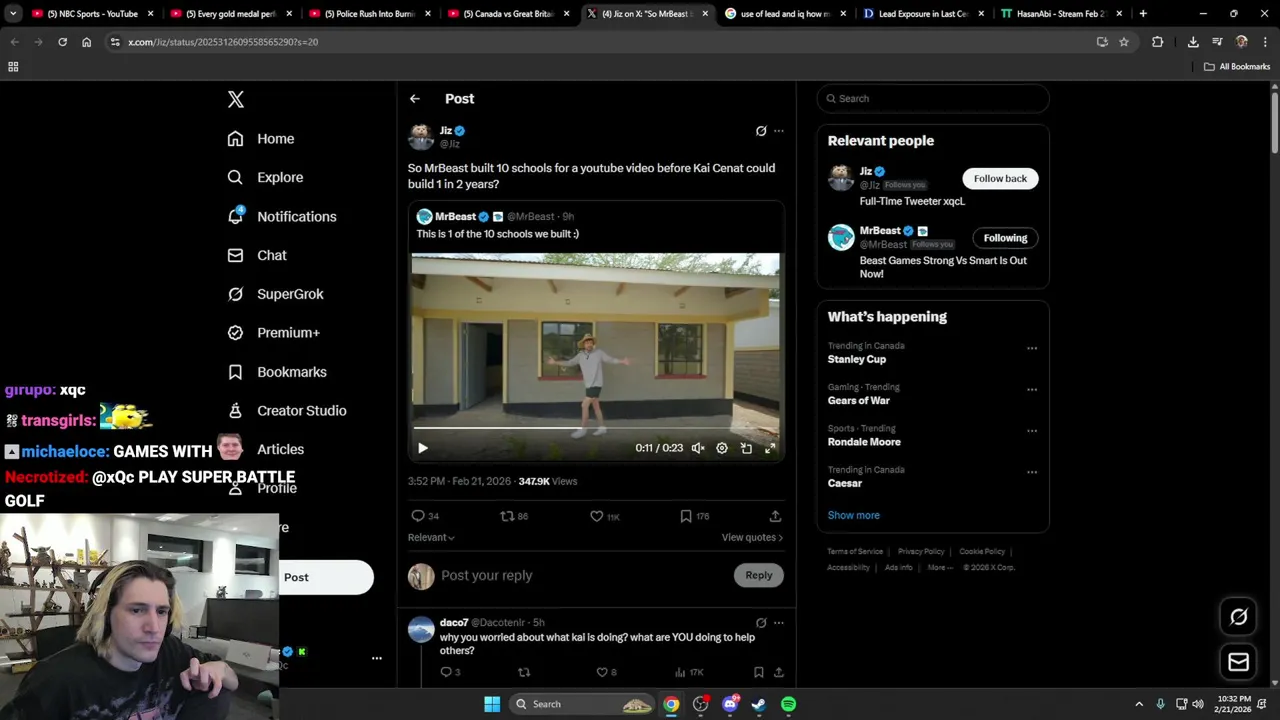Toggle picture-in-picture on the video
This screenshot has height=720, width=1280.
click(x=746, y=448)
